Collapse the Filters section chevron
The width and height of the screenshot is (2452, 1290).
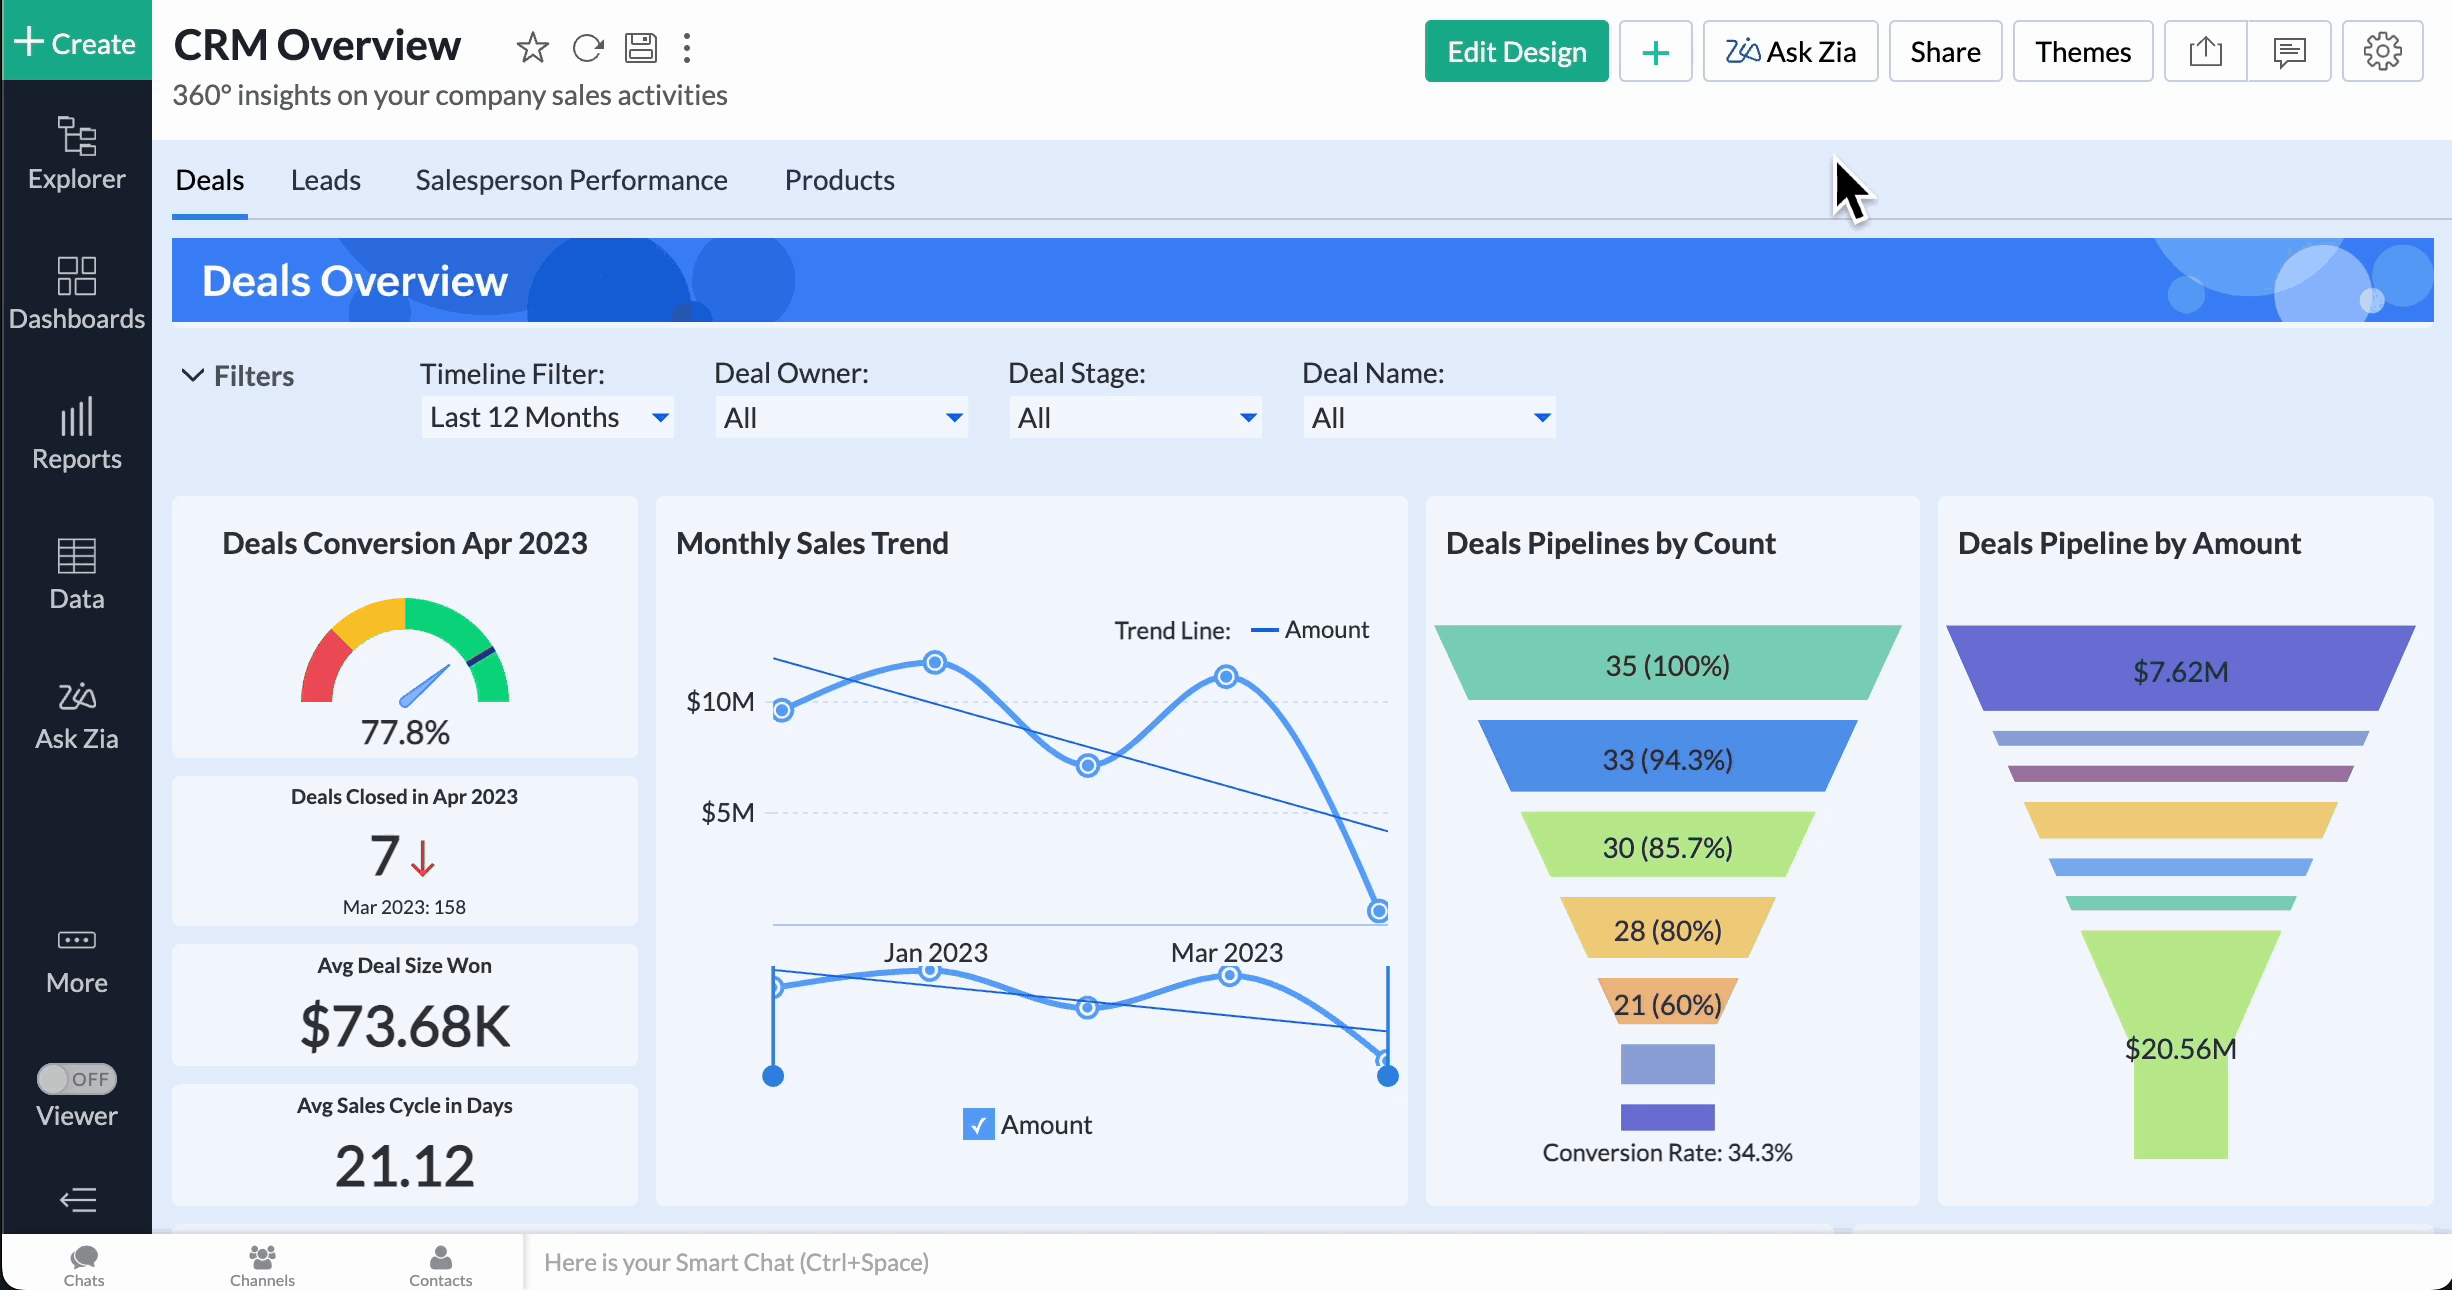coord(192,375)
